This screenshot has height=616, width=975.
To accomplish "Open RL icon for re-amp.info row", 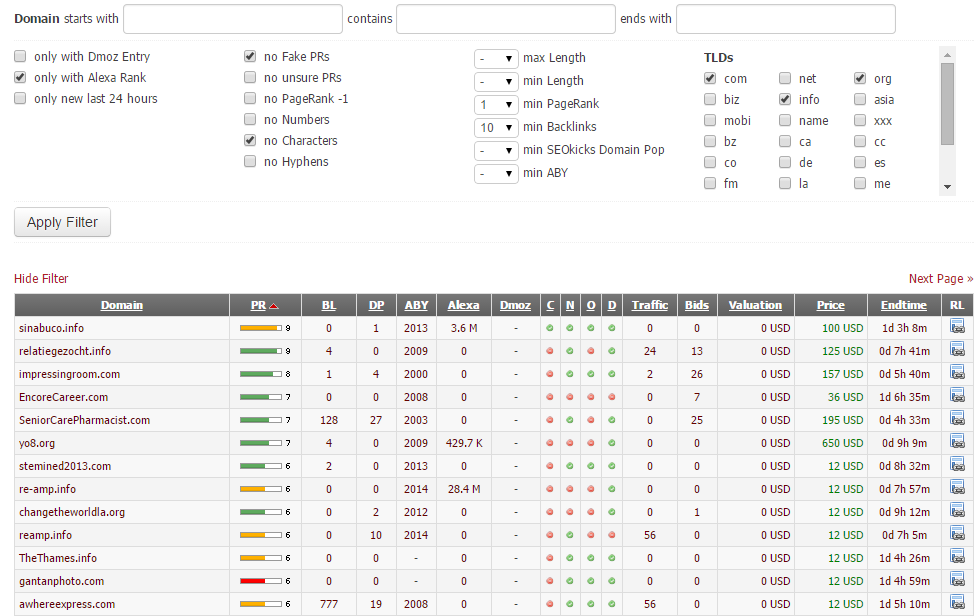I will 957,487.
